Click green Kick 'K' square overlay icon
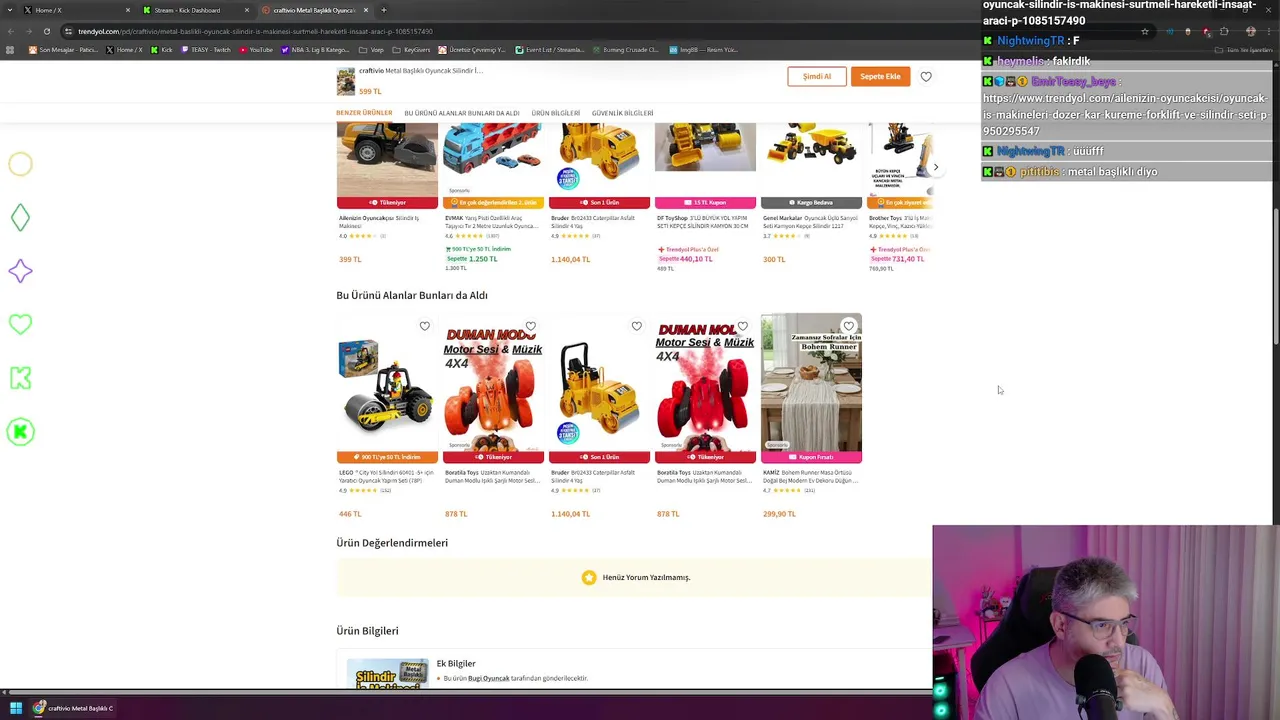This screenshot has height=720, width=1280. 20,378
